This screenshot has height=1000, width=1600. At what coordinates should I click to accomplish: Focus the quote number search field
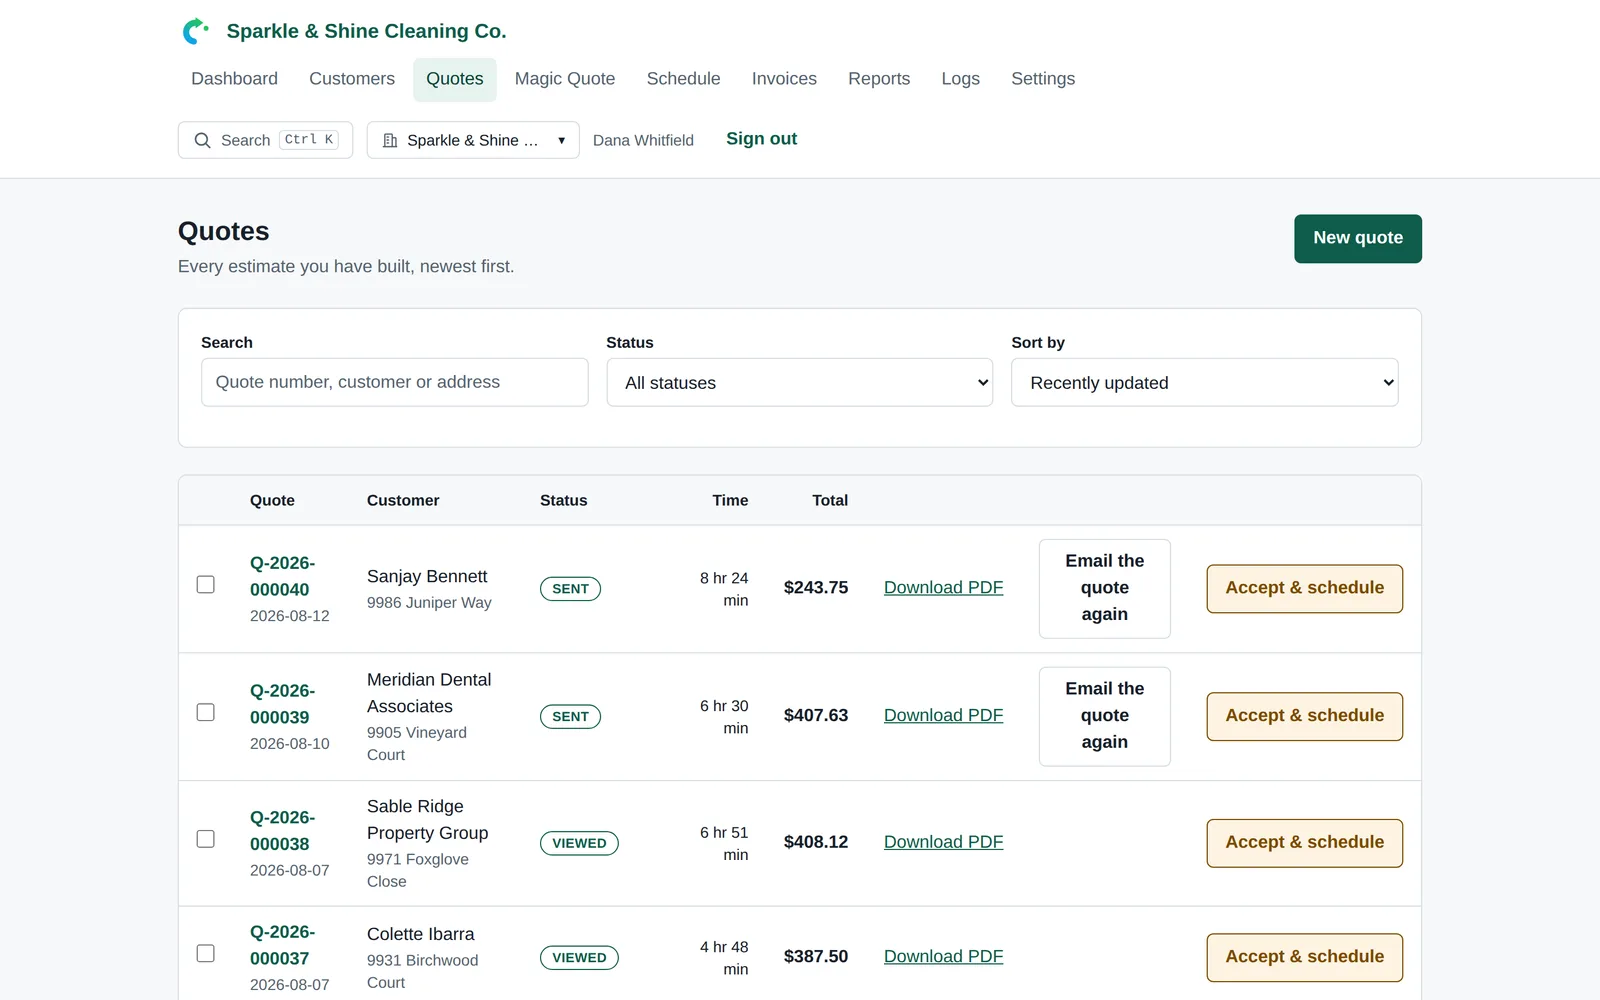(x=394, y=382)
